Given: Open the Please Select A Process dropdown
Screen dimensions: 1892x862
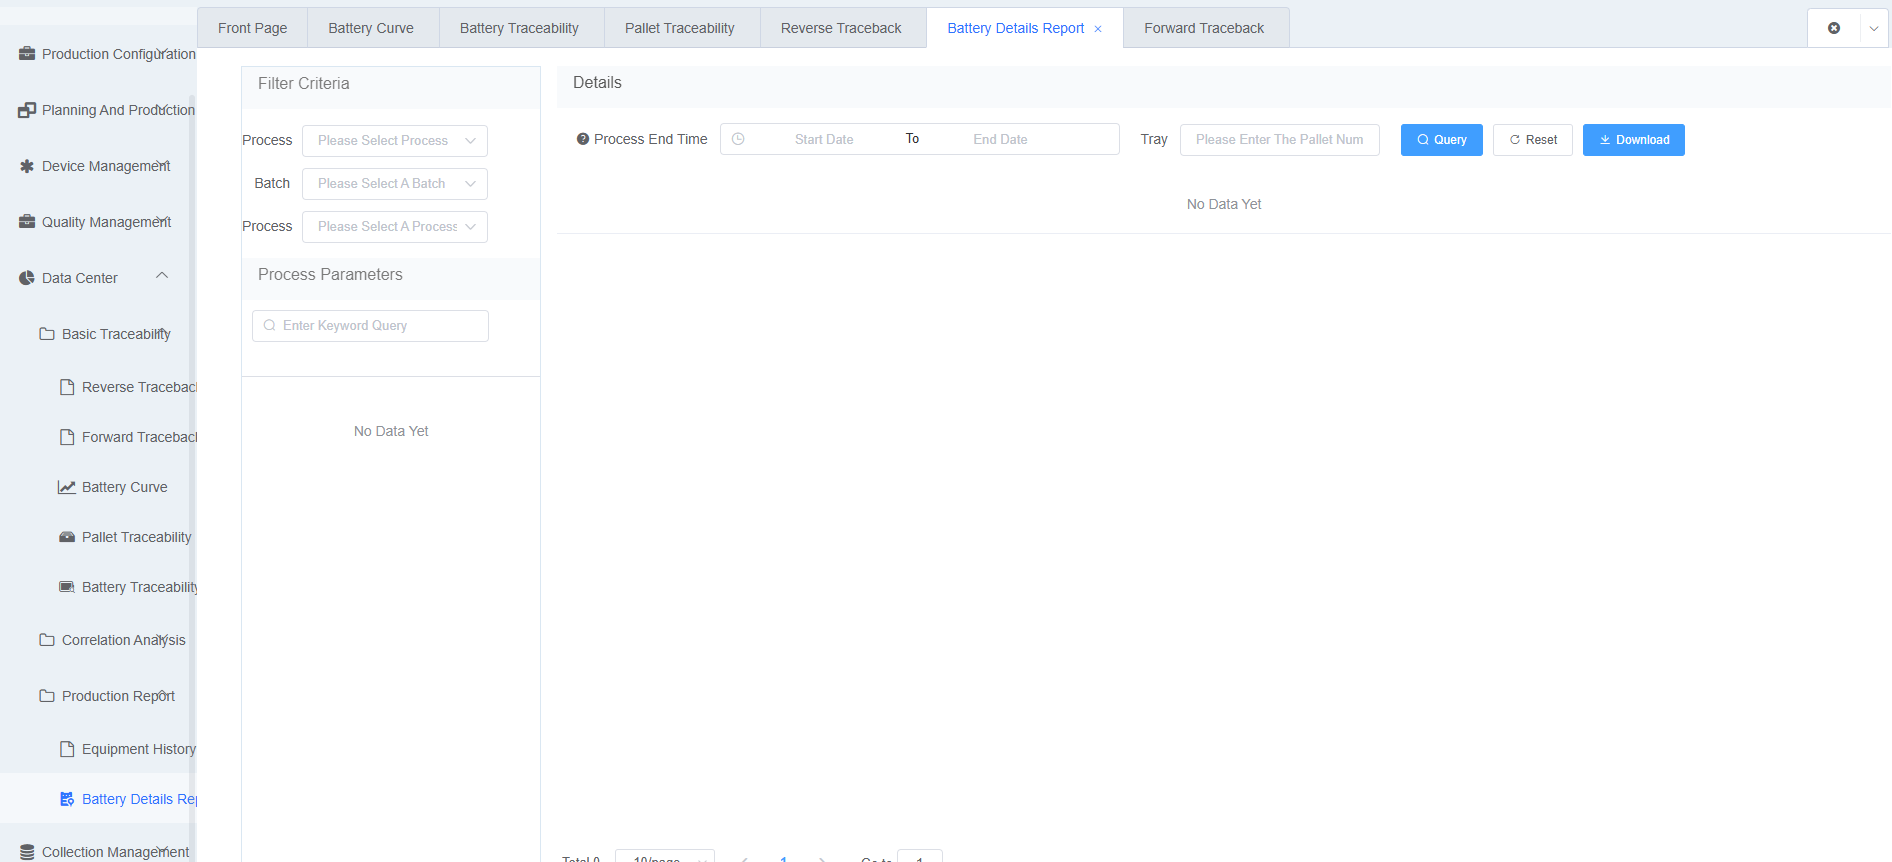Looking at the screenshot, I should [x=395, y=227].
